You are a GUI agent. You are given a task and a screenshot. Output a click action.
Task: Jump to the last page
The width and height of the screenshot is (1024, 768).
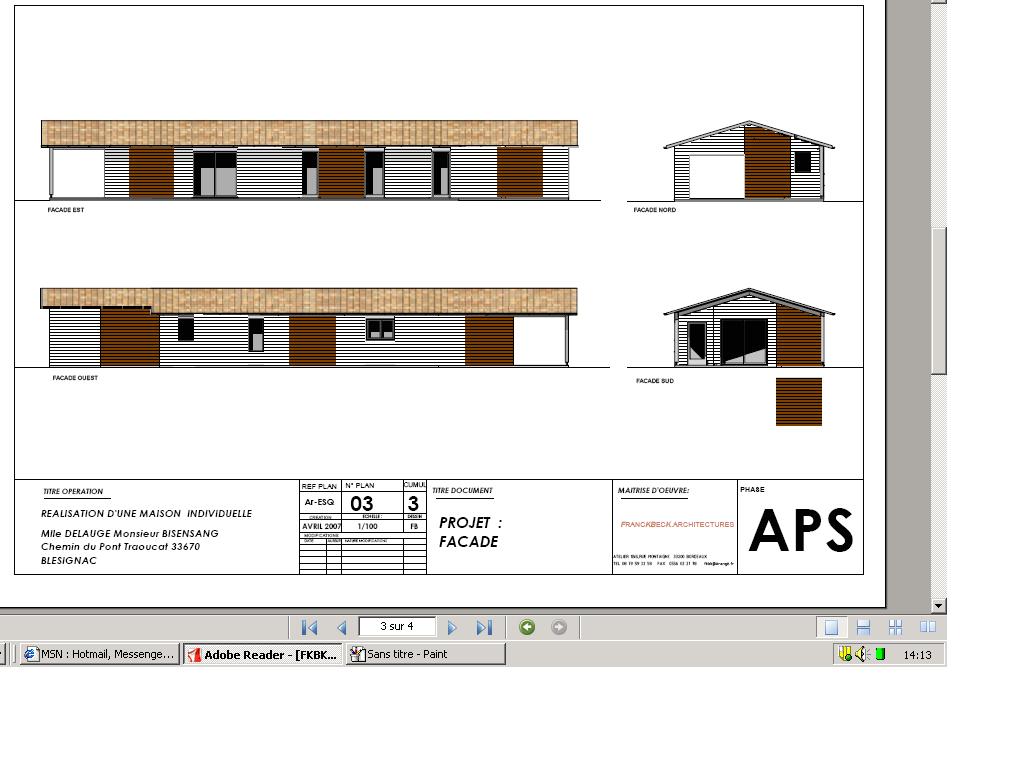click(484, 628)
